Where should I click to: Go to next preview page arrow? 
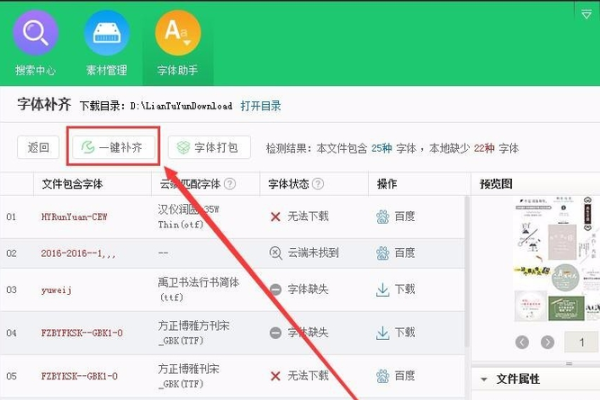pos(548,342)
